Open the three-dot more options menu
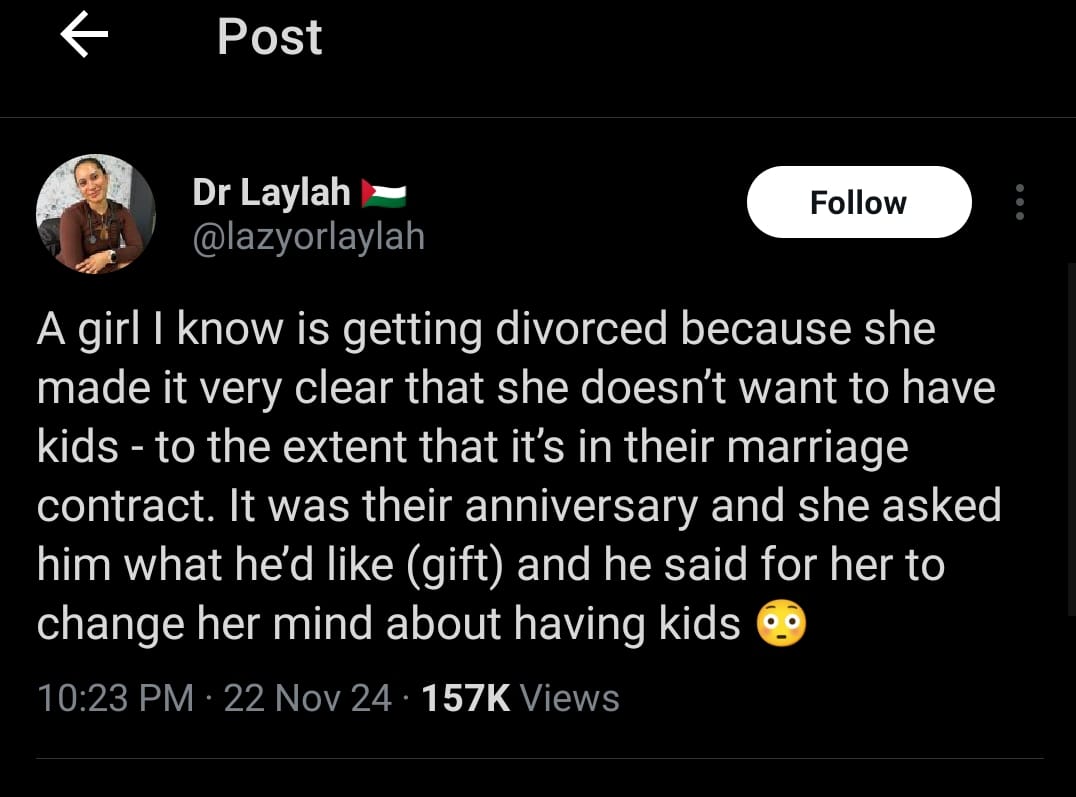1076x797 pixels. coord(1019,202)
